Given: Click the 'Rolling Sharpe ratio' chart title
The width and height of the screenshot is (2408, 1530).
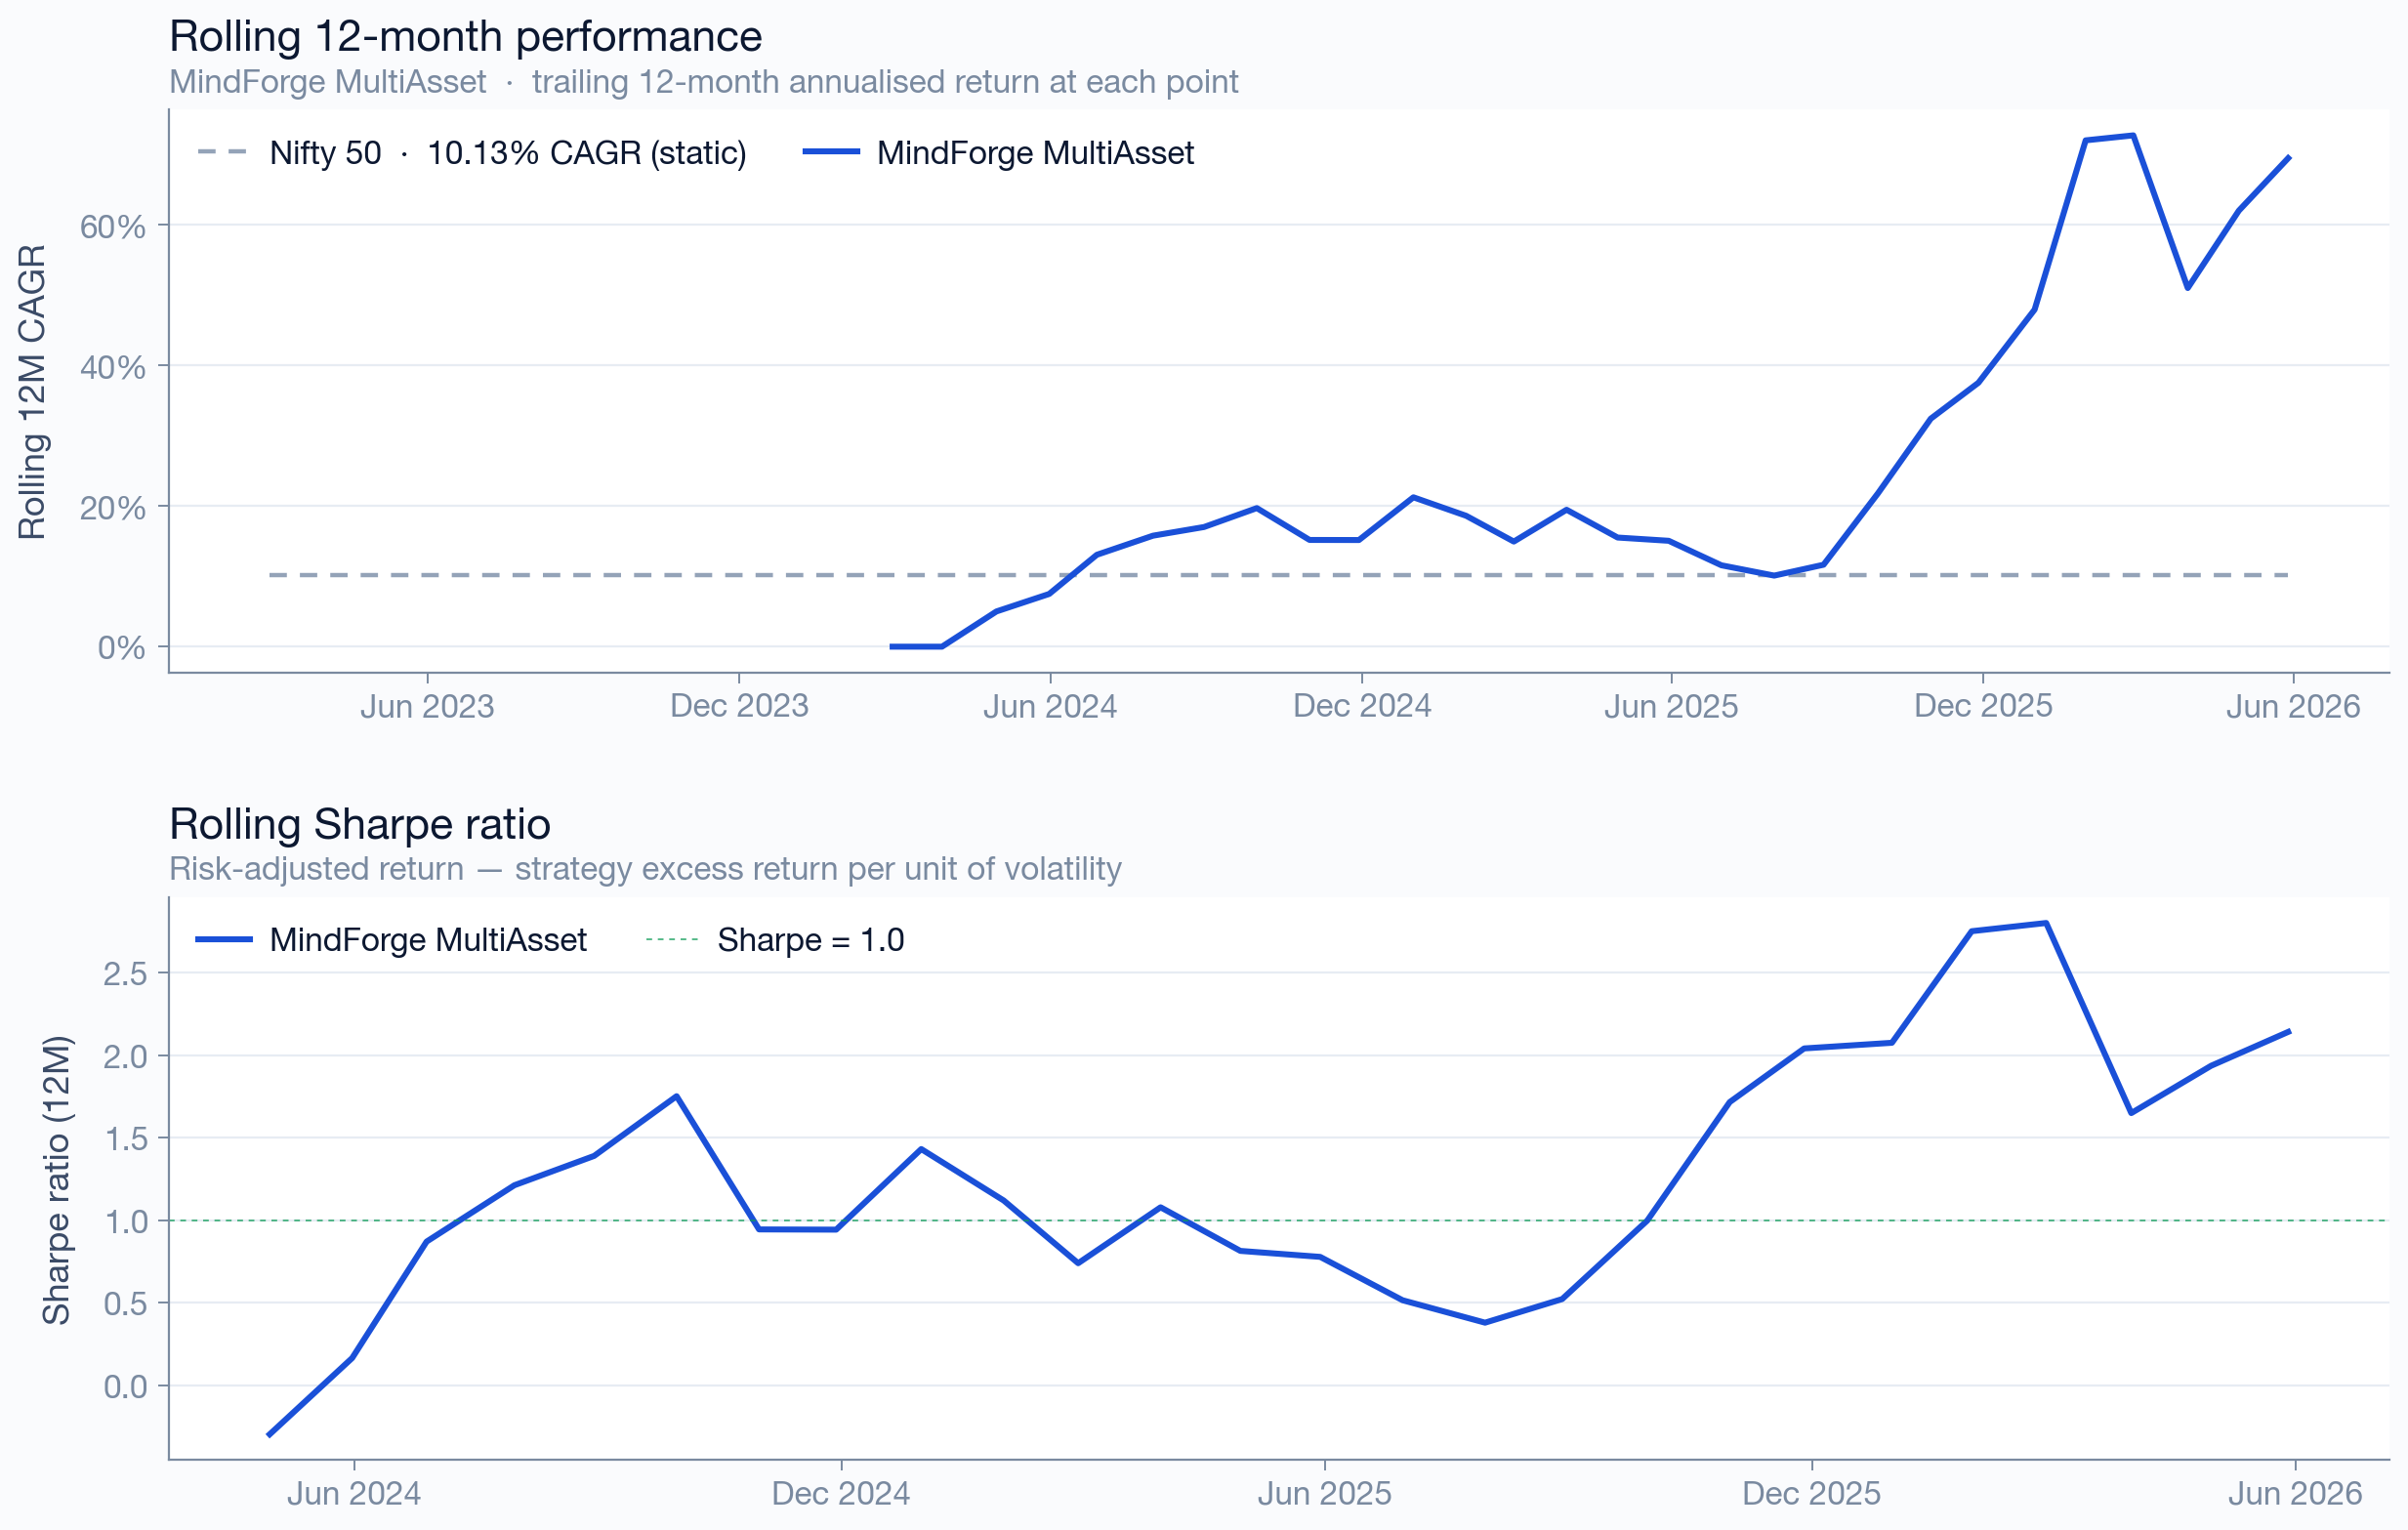Looking at the screenshot, I should pyautogui.click(x=360, y=825).
